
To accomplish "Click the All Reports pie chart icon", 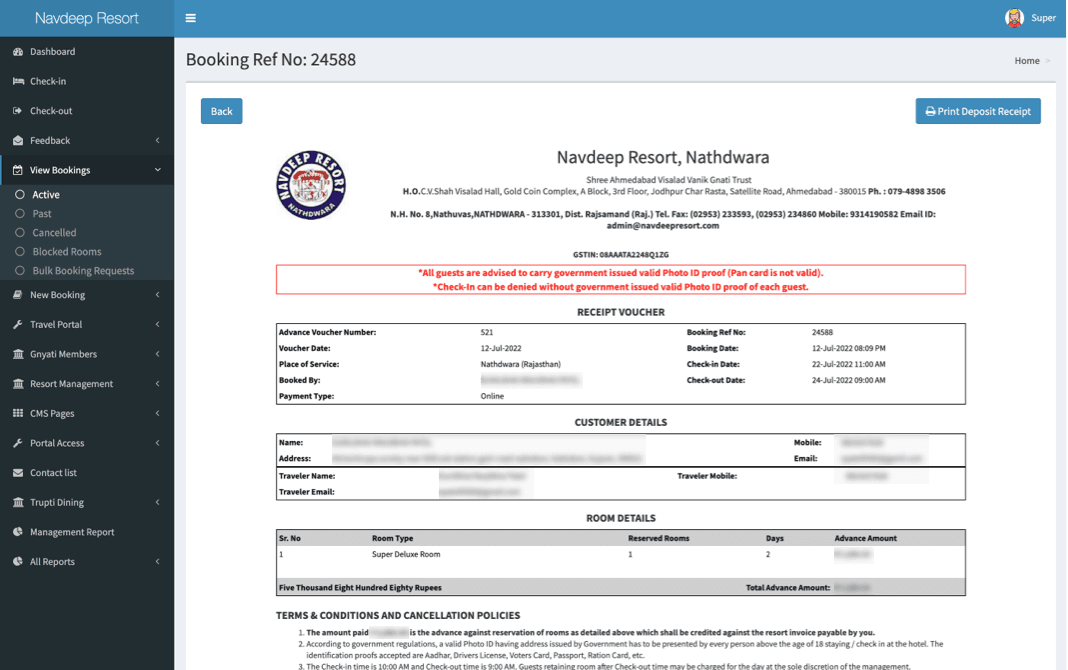I will click(x=18, y=562).
